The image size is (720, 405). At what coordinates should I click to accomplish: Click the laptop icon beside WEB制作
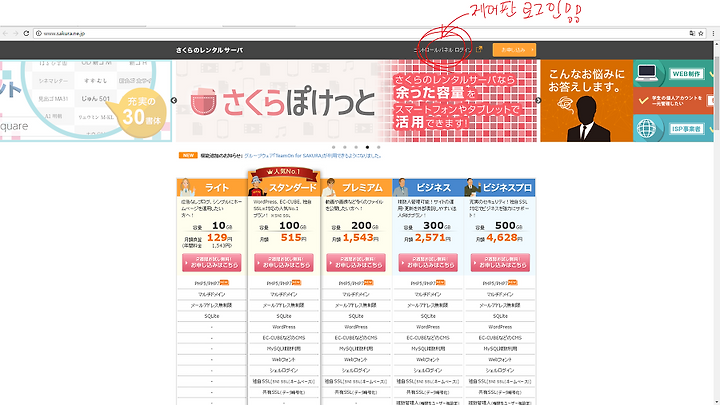(x=647, y=73)
